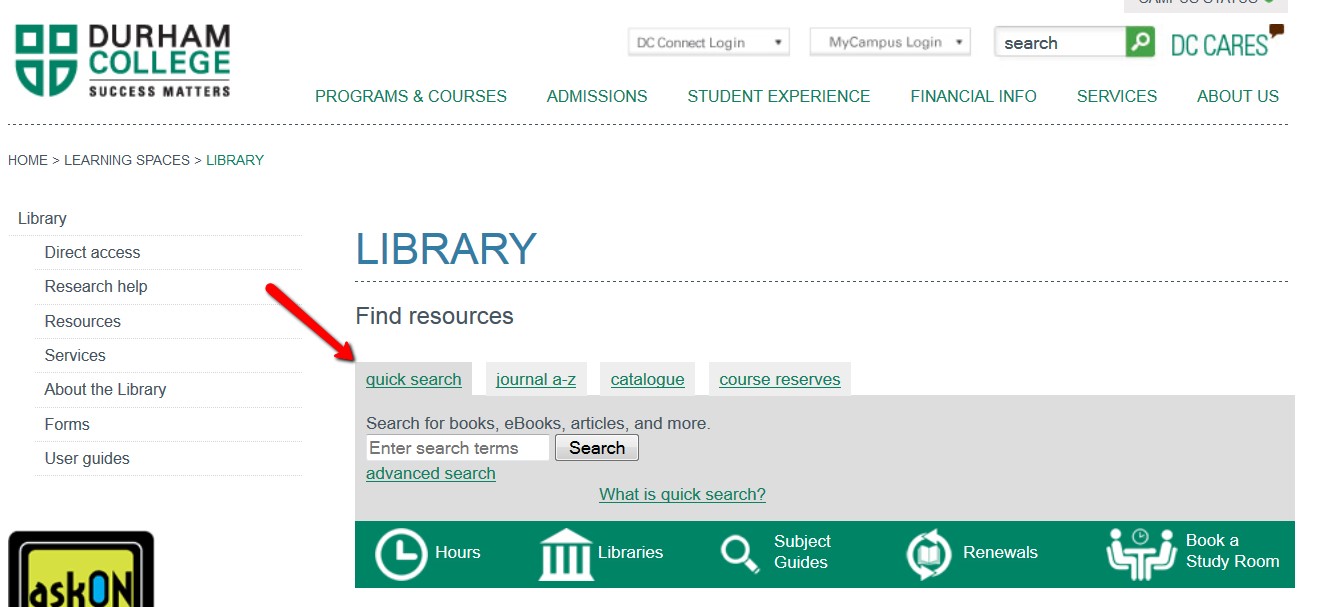Image resolution: width=1324 pixels, height=607 pixels.
Task: Click the Subject Guides magnifier icon
Action: pos(740,554)
